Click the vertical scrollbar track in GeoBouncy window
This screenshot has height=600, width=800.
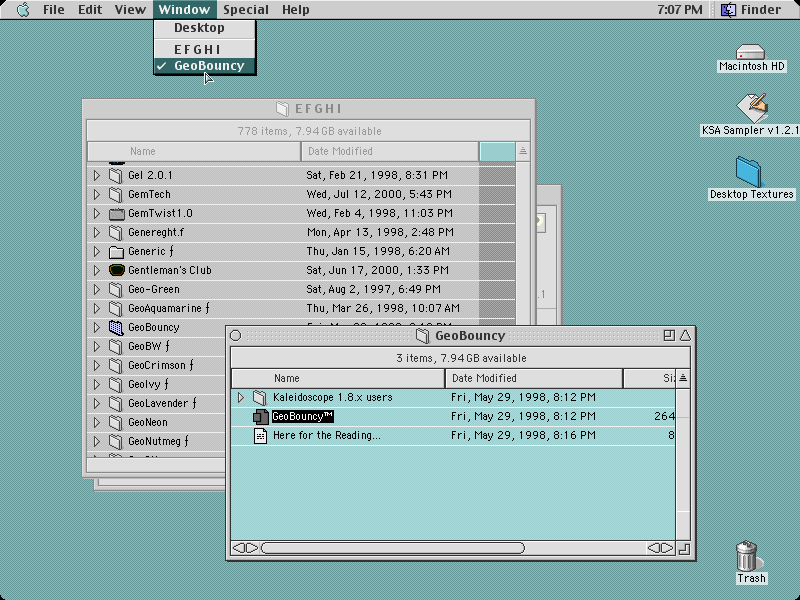coord(683,464)
